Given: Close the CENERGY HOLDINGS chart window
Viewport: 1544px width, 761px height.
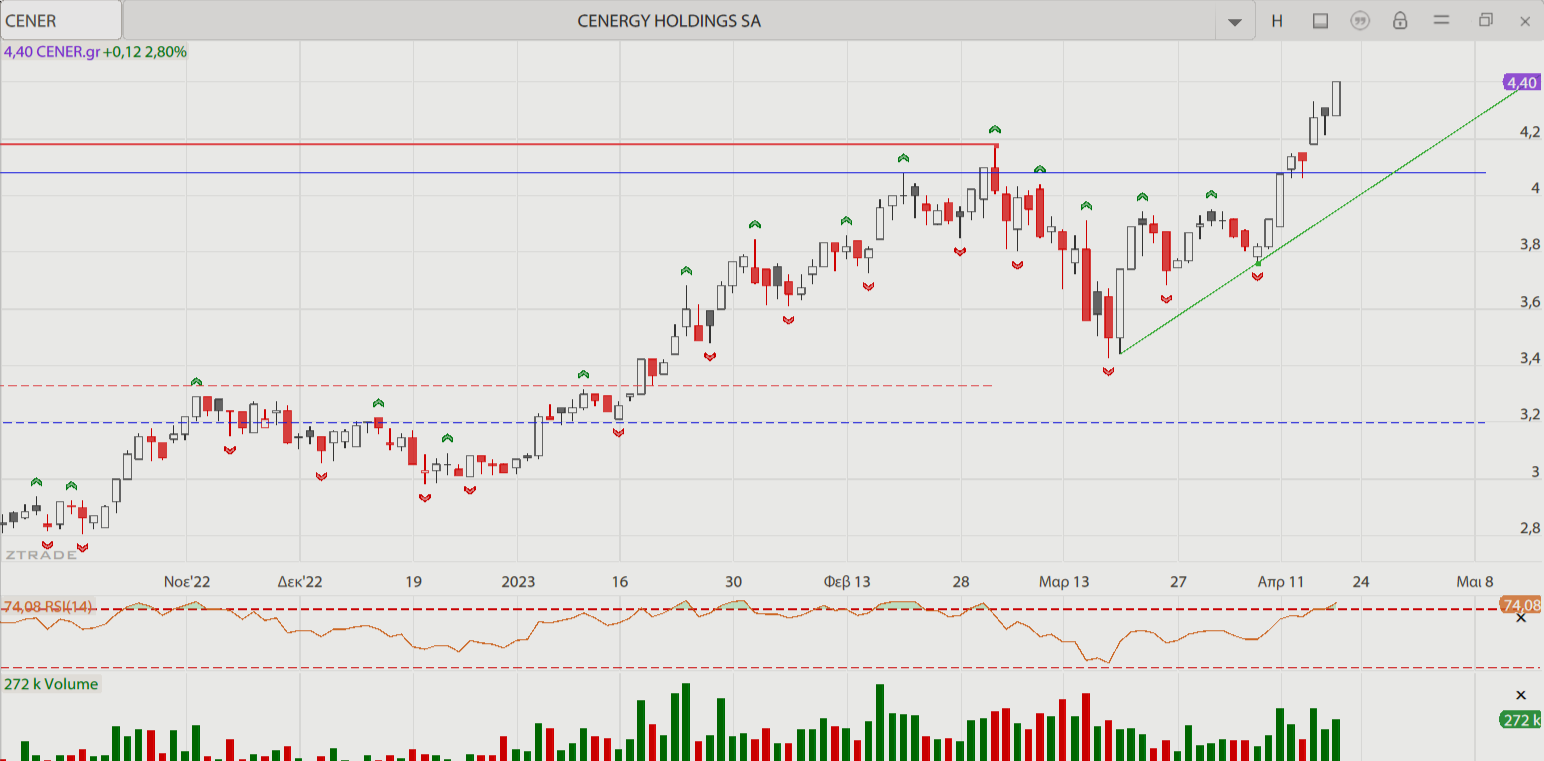Looking at the screenshot, I should pyautogui.click(x=1525, y=21).
